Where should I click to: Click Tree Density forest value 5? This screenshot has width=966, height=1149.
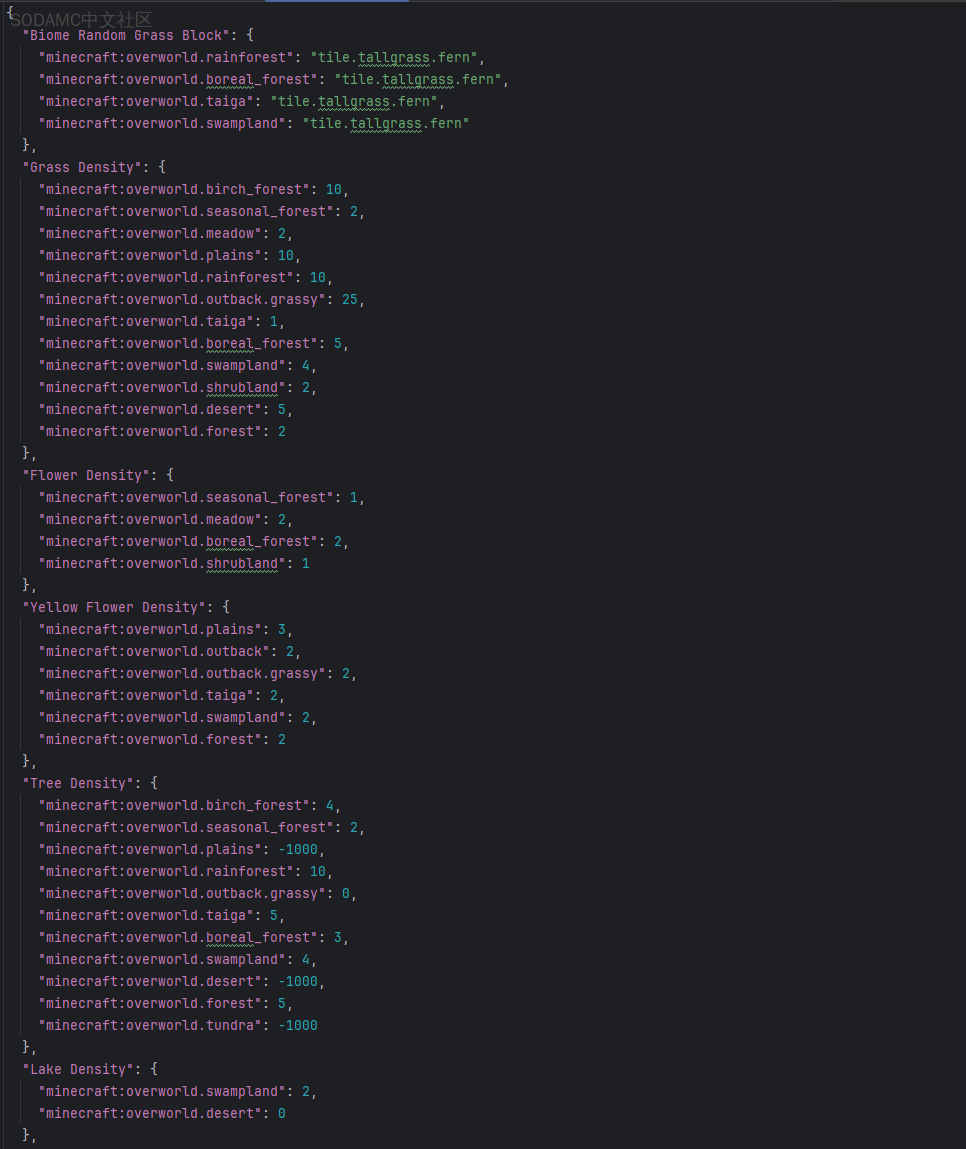tap(281, 1002)
